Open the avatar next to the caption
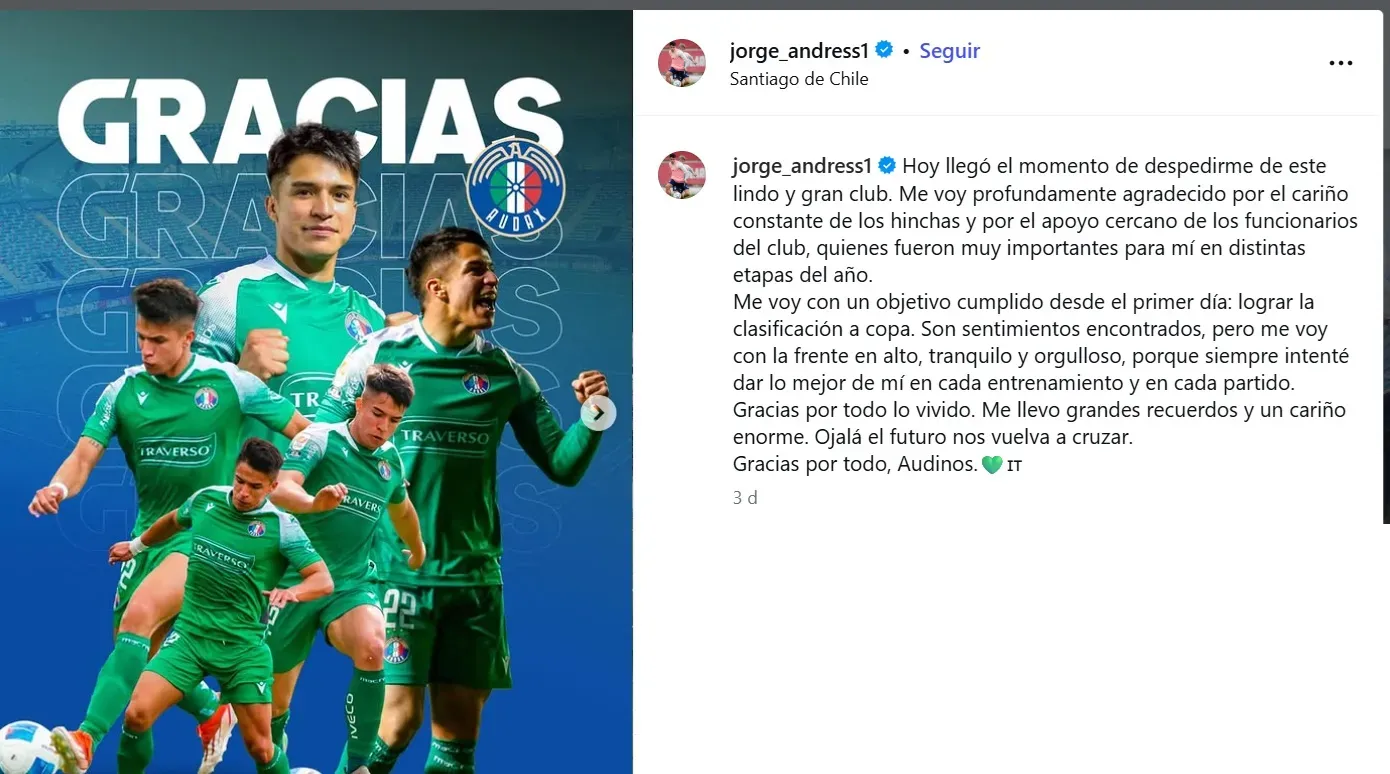Viewport: 1390px width, 774px height. point(682,175)
